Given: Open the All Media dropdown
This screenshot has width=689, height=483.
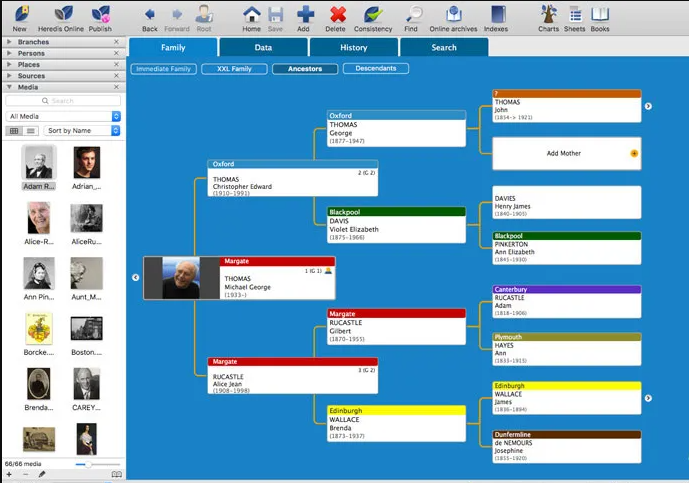Looking at the screenshot, I should tap(63, 116).
